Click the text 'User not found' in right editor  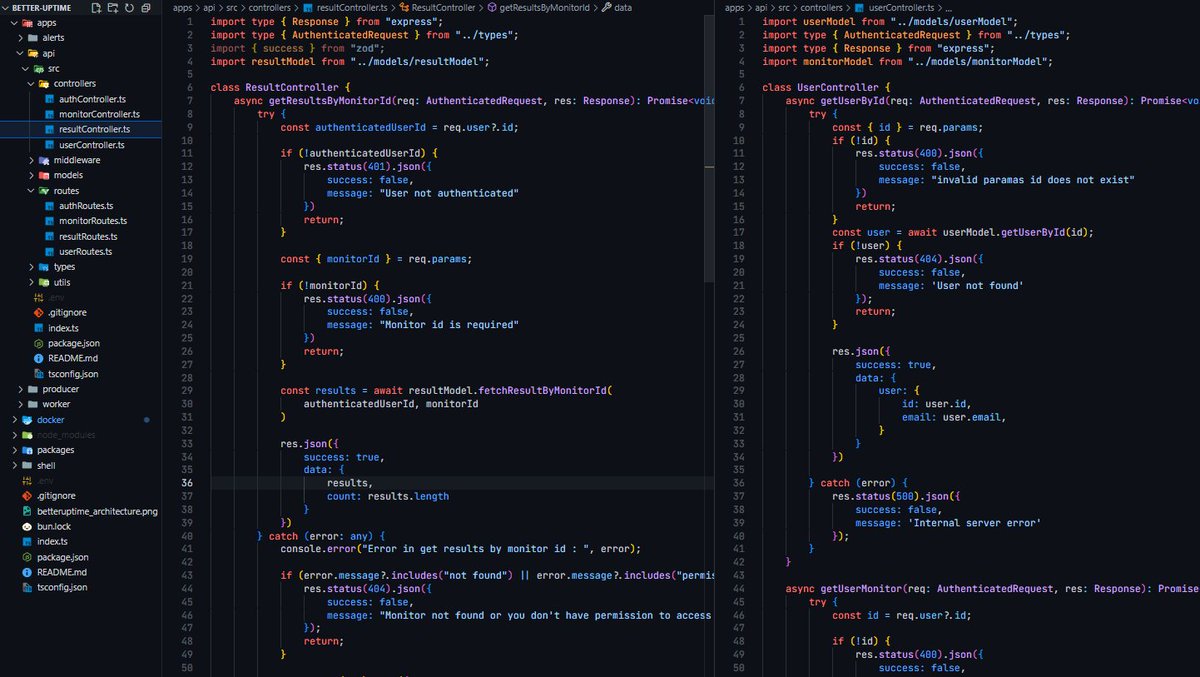click(977, 285)
